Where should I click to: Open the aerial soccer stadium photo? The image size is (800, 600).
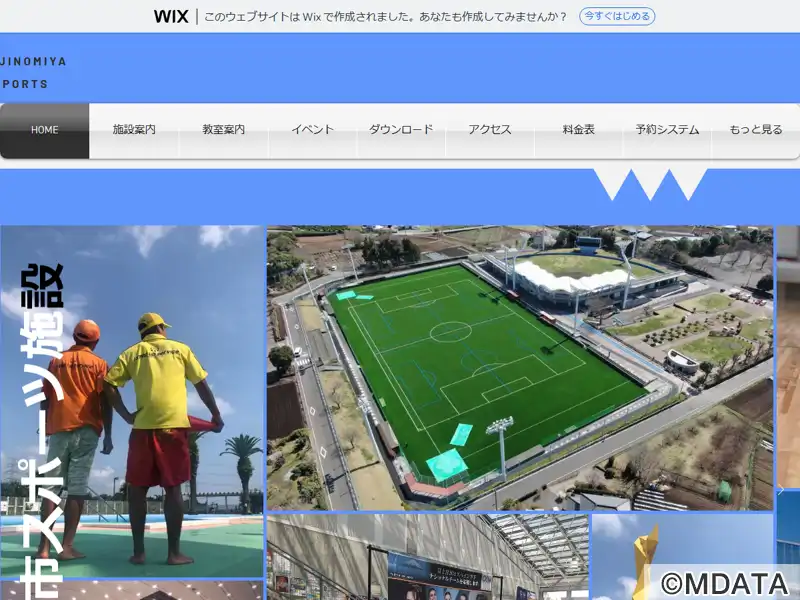click(520, 368)
